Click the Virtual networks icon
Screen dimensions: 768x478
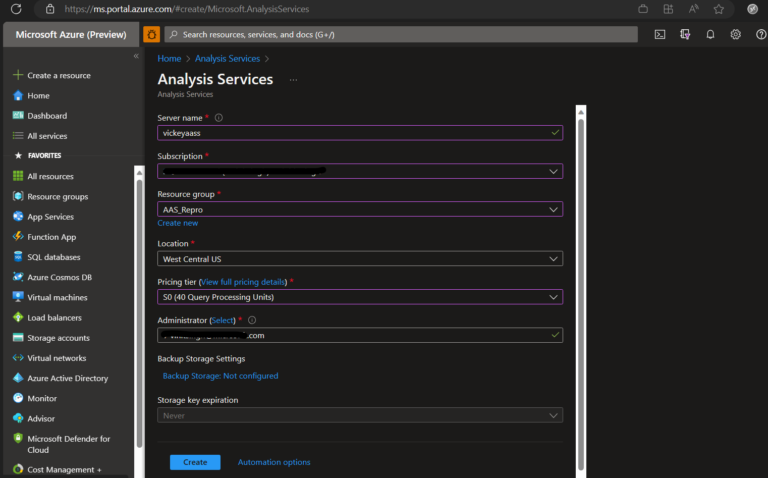(18, 358)
